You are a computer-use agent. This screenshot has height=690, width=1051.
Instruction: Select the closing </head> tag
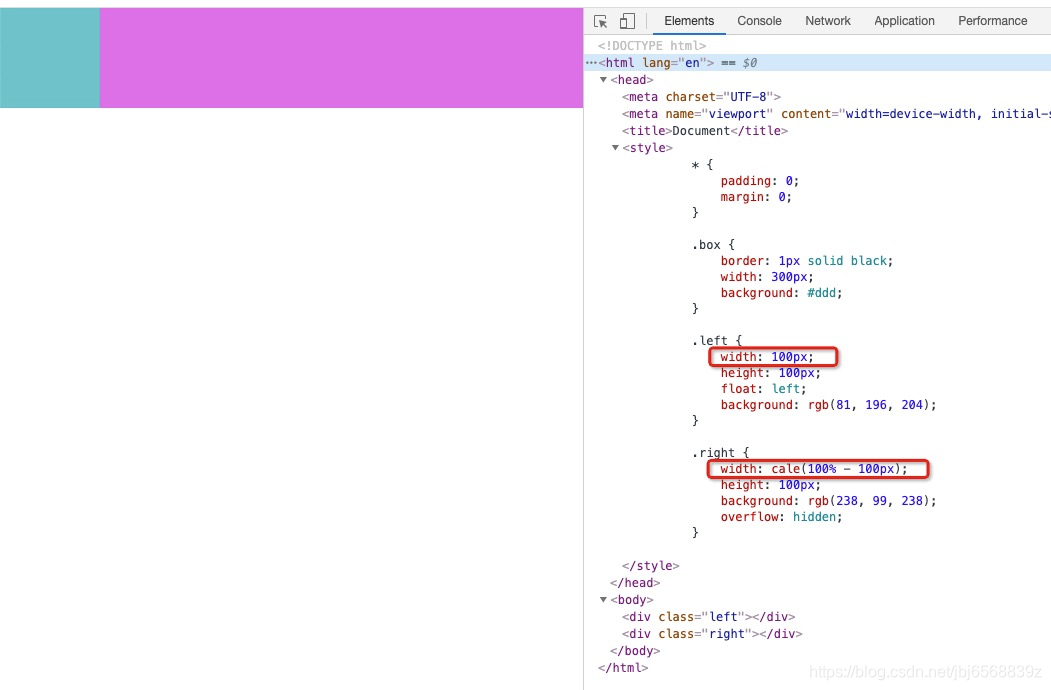(635, 583)
